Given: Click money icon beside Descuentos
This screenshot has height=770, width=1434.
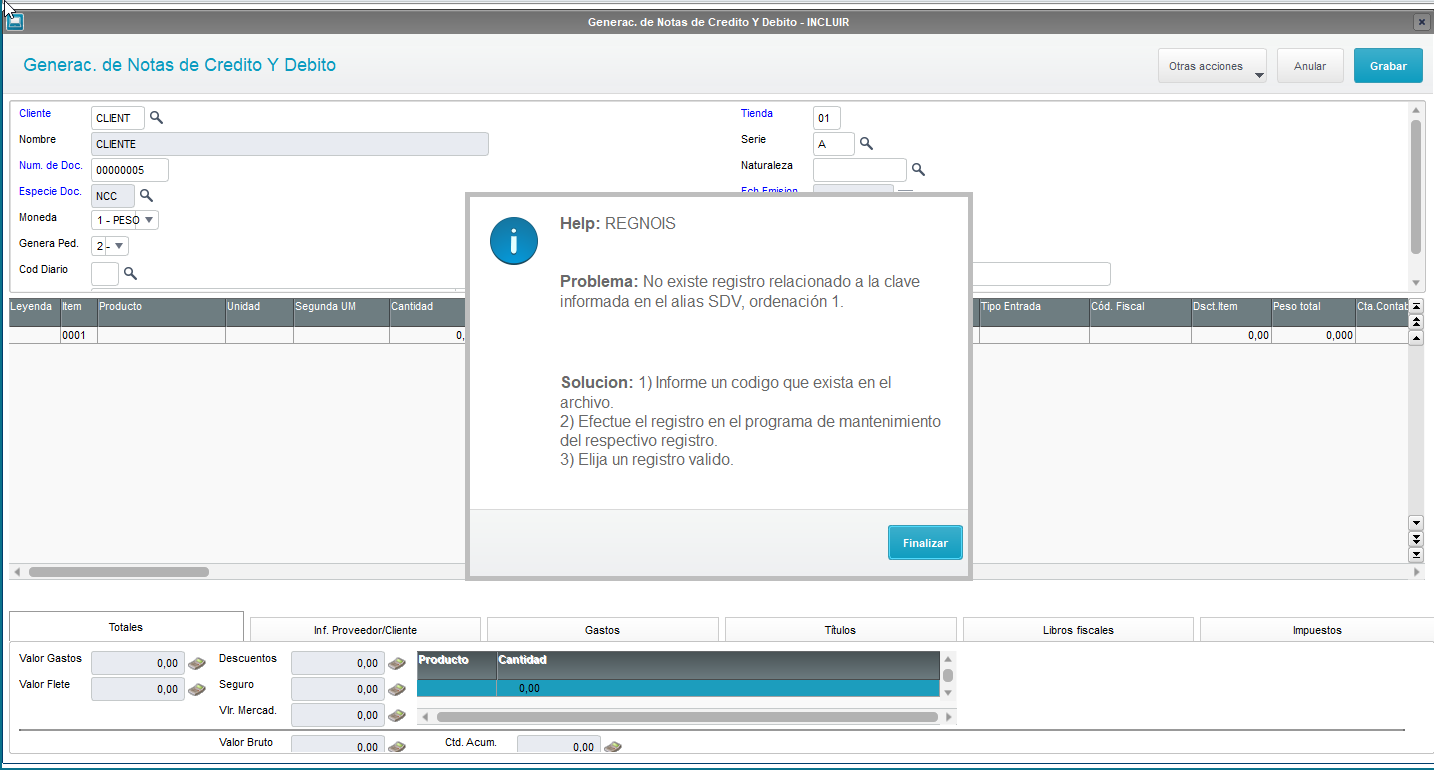Looking at the screenshot, I should click(x=397, y=663).
